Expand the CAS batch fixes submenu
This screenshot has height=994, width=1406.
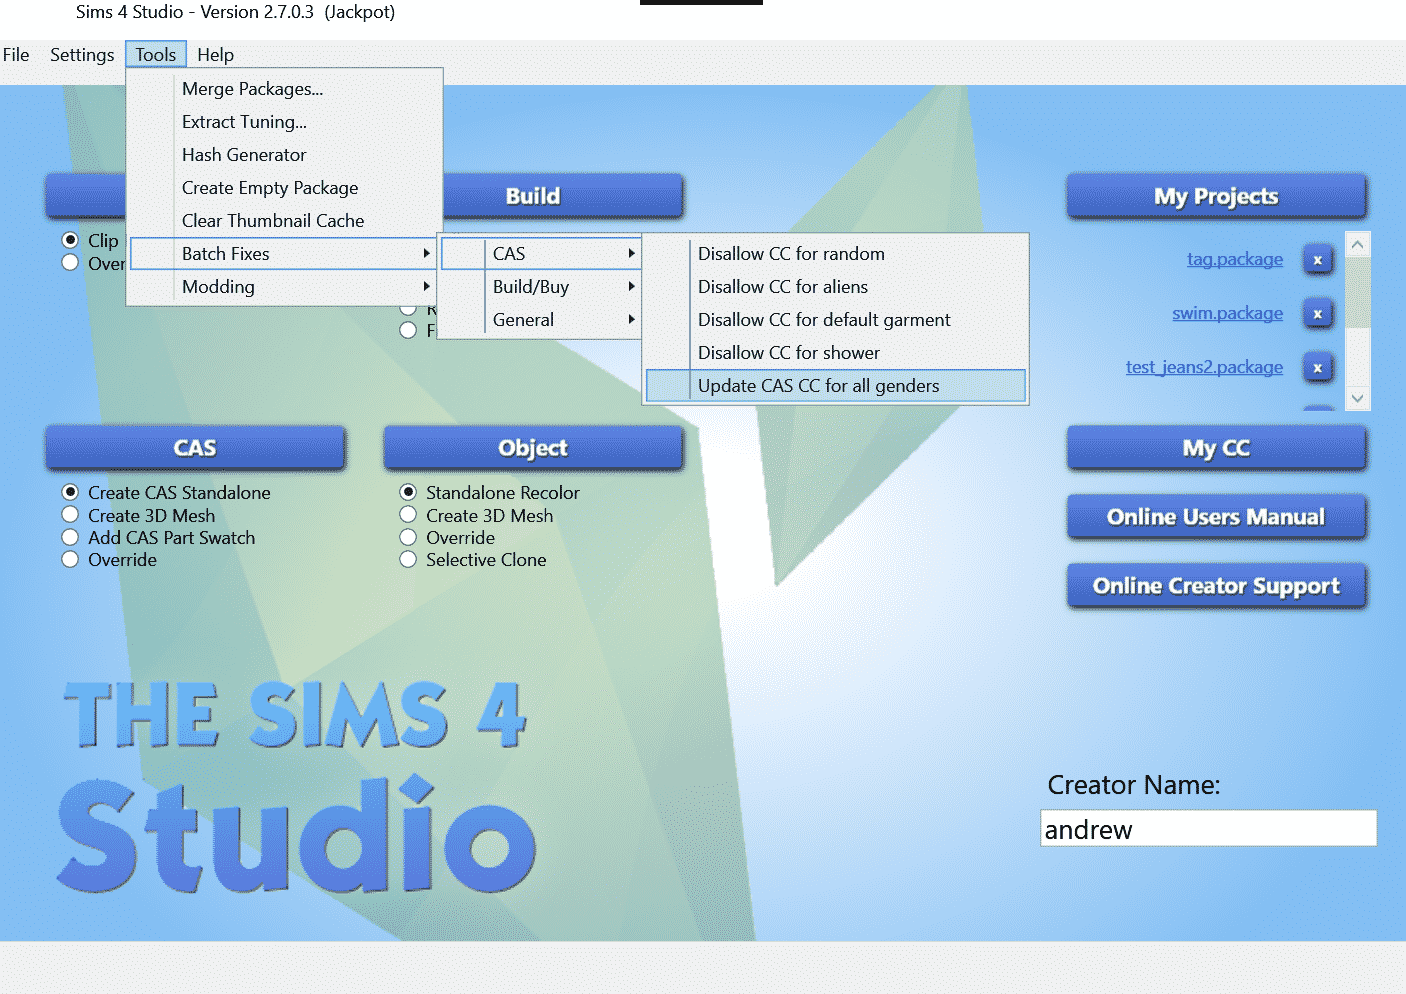click(x=540, y=253)
